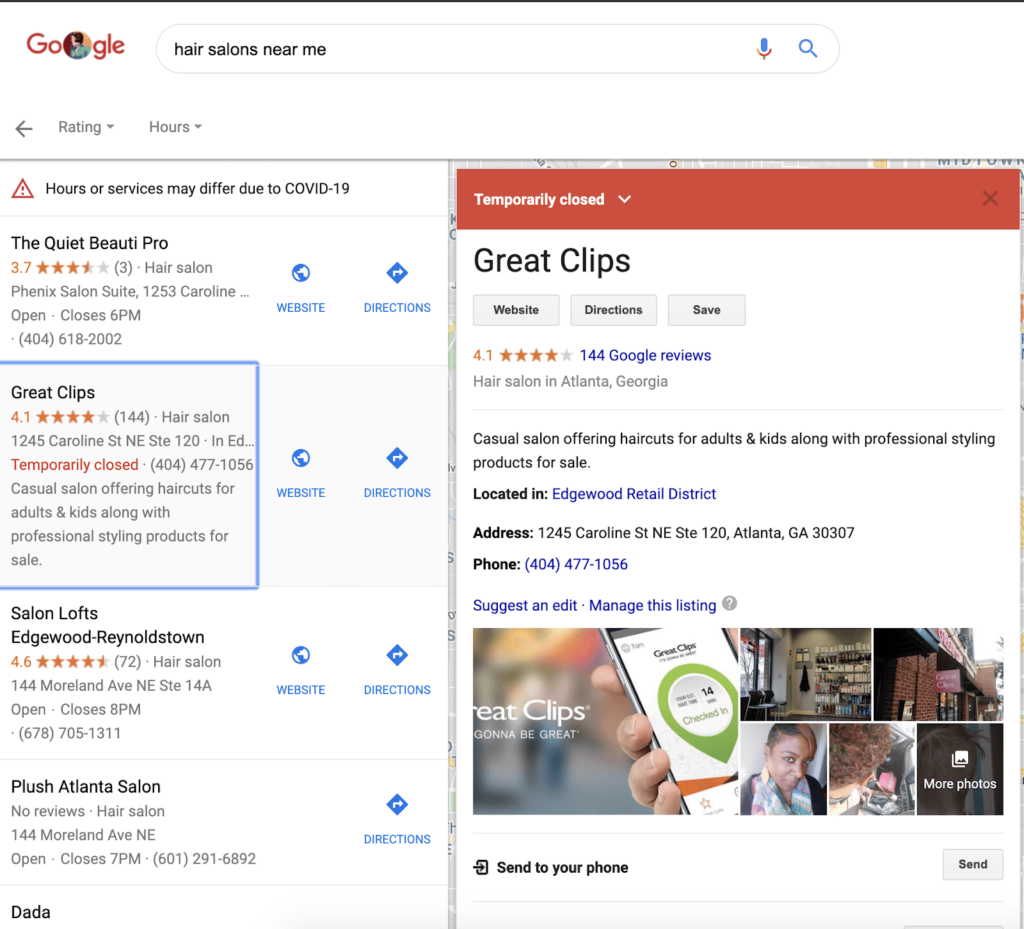Click the Website button in Great Clips panel
Screen dimensions: 1024x929
[516, 309]
